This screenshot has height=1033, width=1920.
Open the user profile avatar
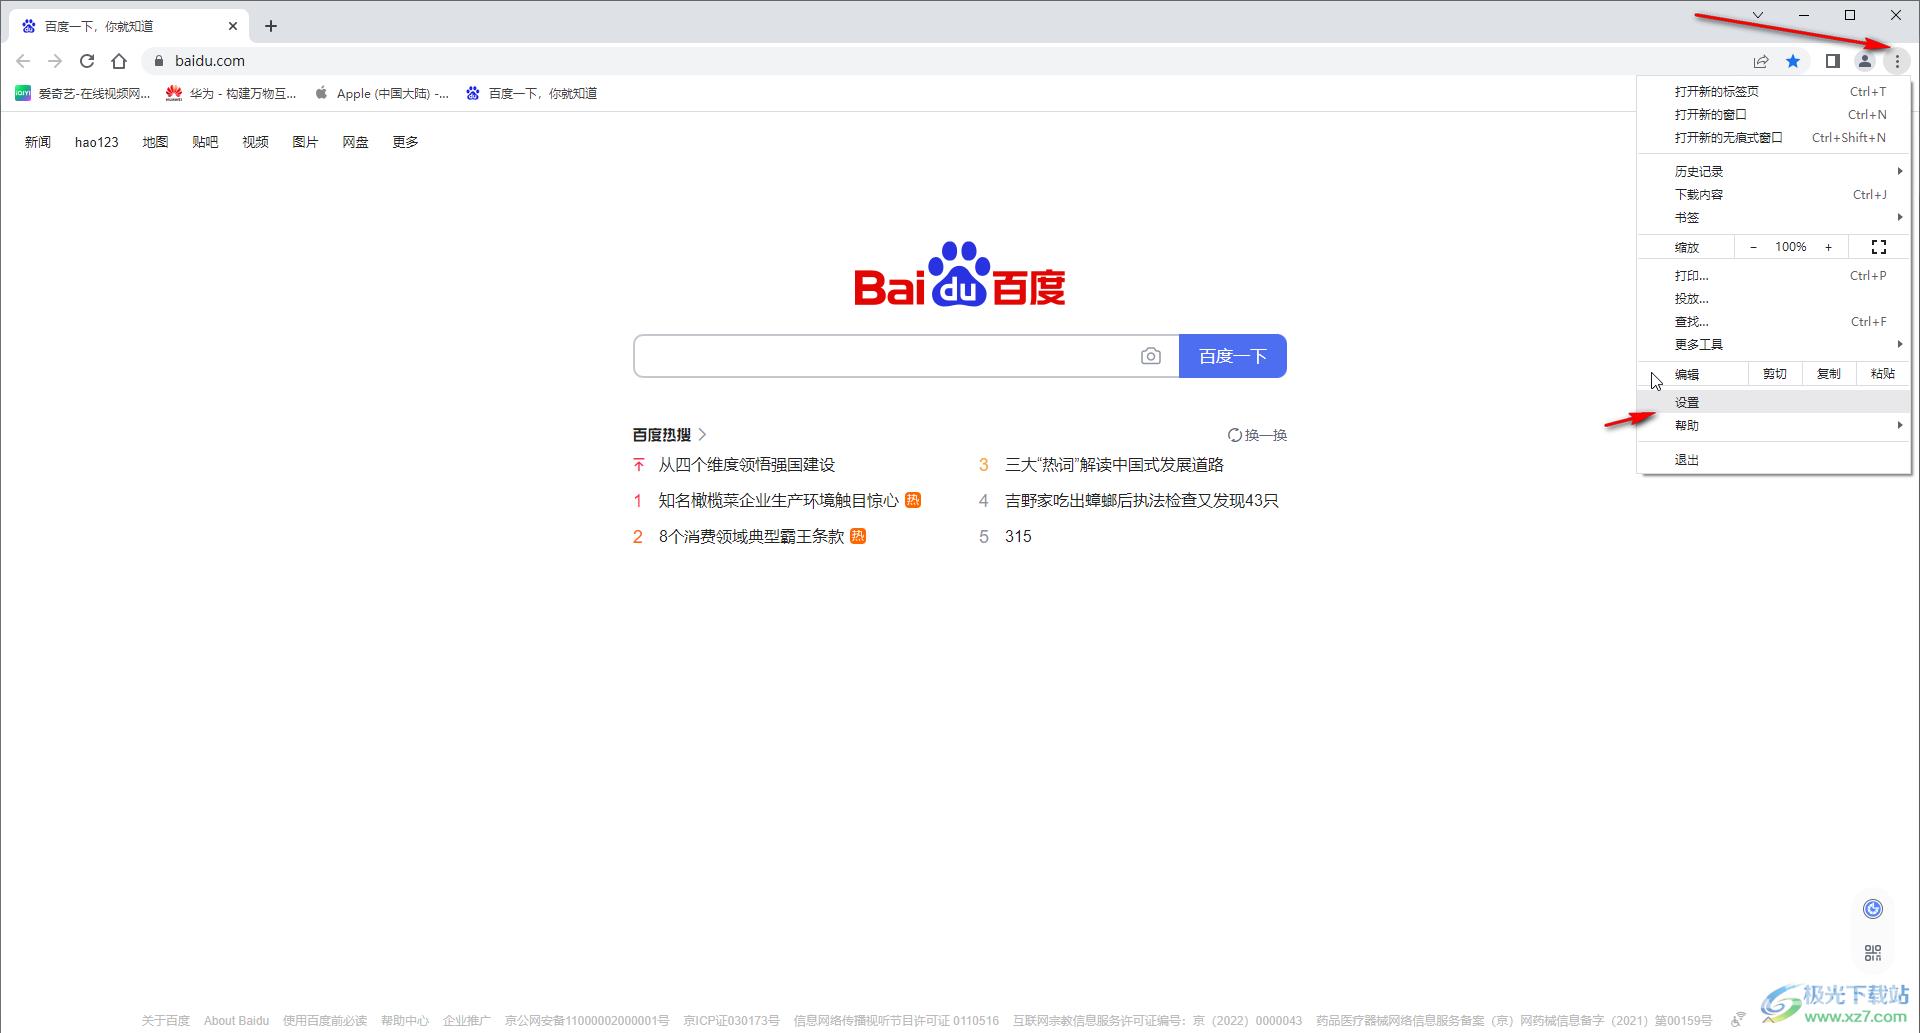click(x=1865, y=61)
